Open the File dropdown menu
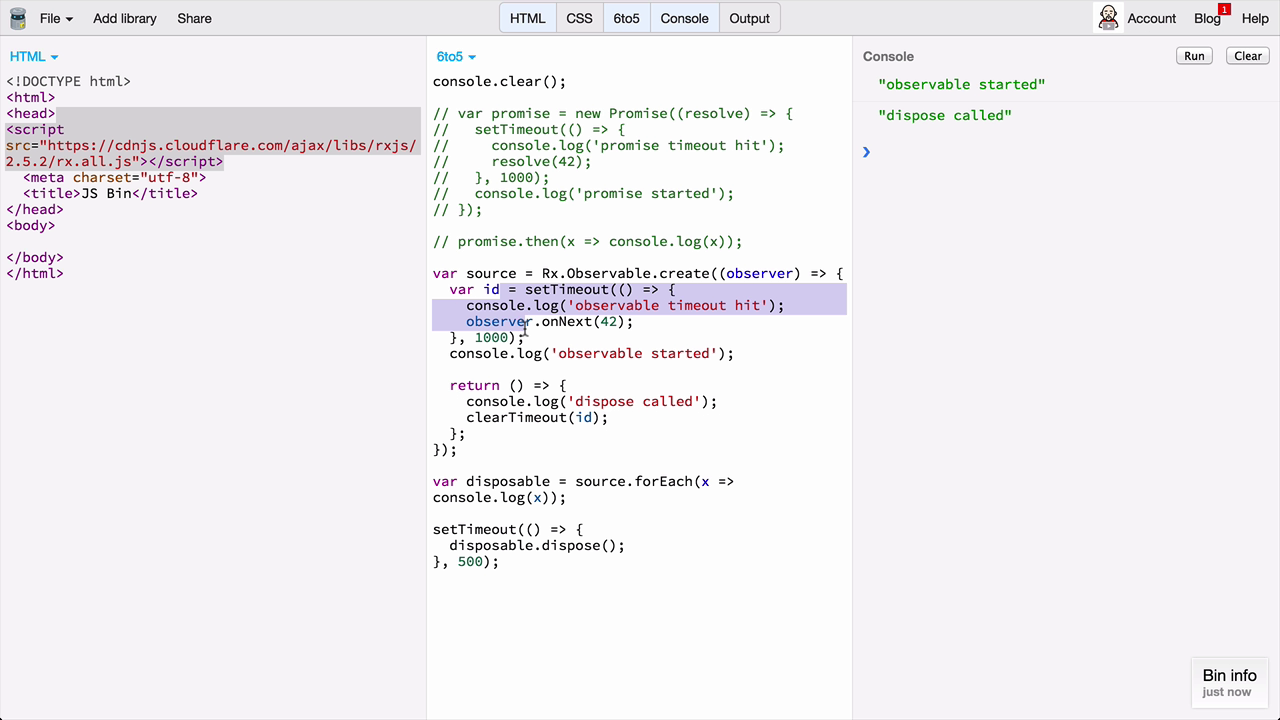This screenshot has height=720, width=1280. tap(56, 18)
